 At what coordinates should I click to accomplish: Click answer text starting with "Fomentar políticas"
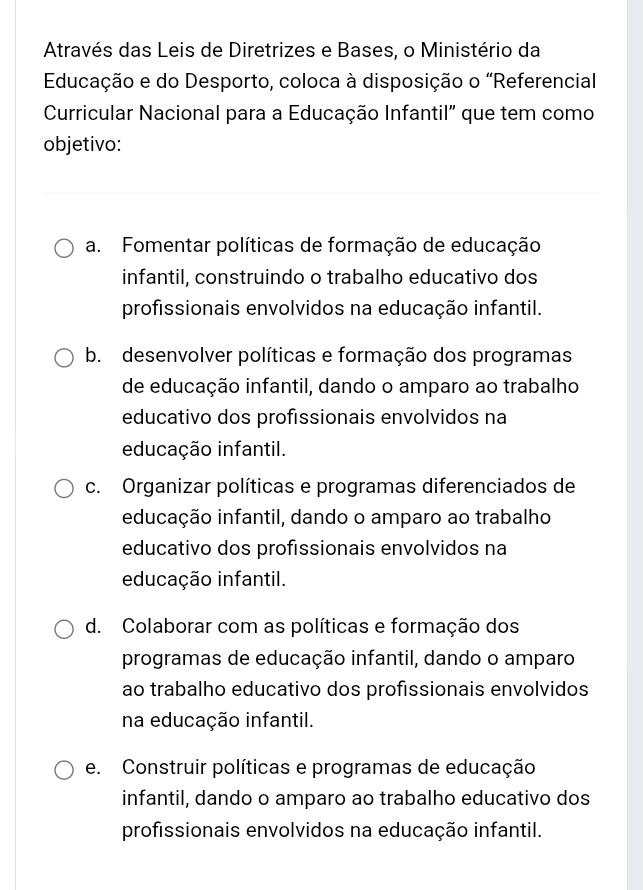[x=331, y=277]
